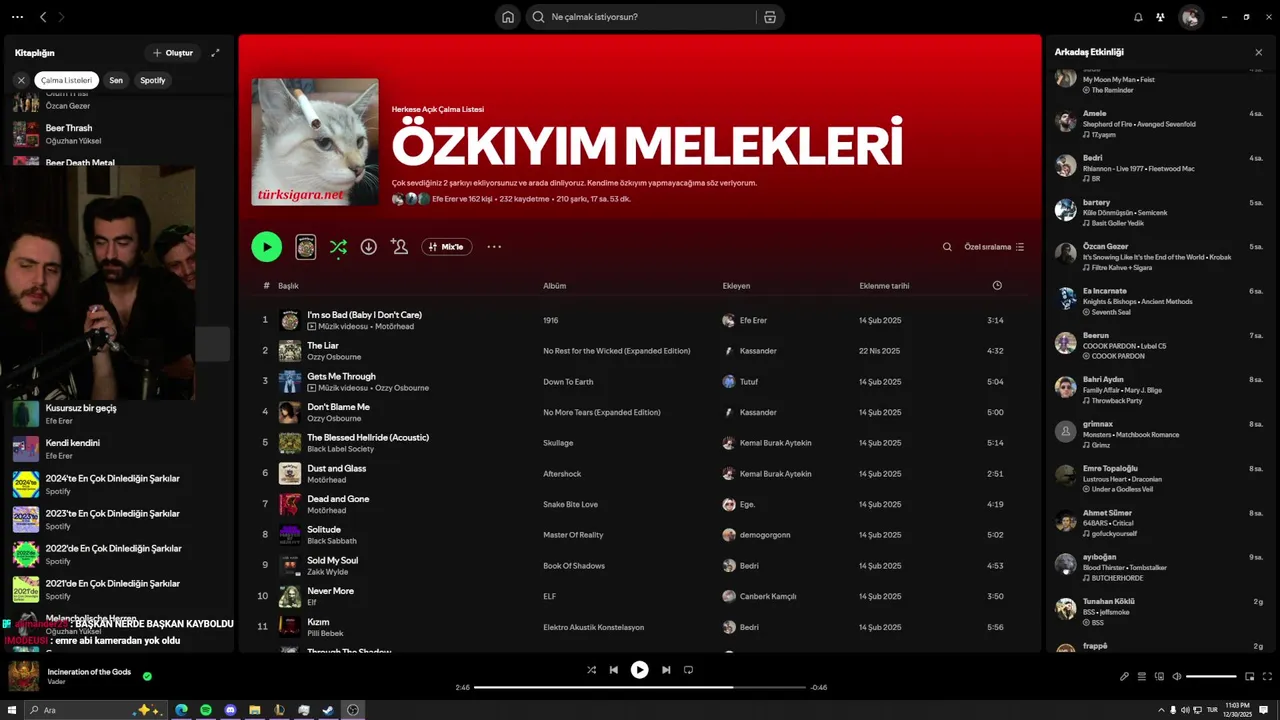
Task: Open 2023'te En Çok Dinlediğin Şarkılar playlist
Action: coord(120,519)
